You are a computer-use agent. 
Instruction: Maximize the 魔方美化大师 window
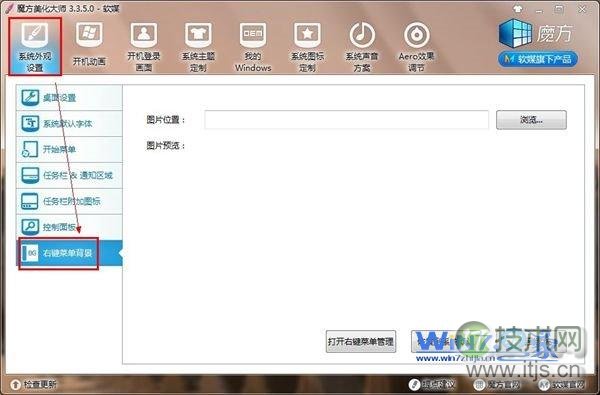560,10
